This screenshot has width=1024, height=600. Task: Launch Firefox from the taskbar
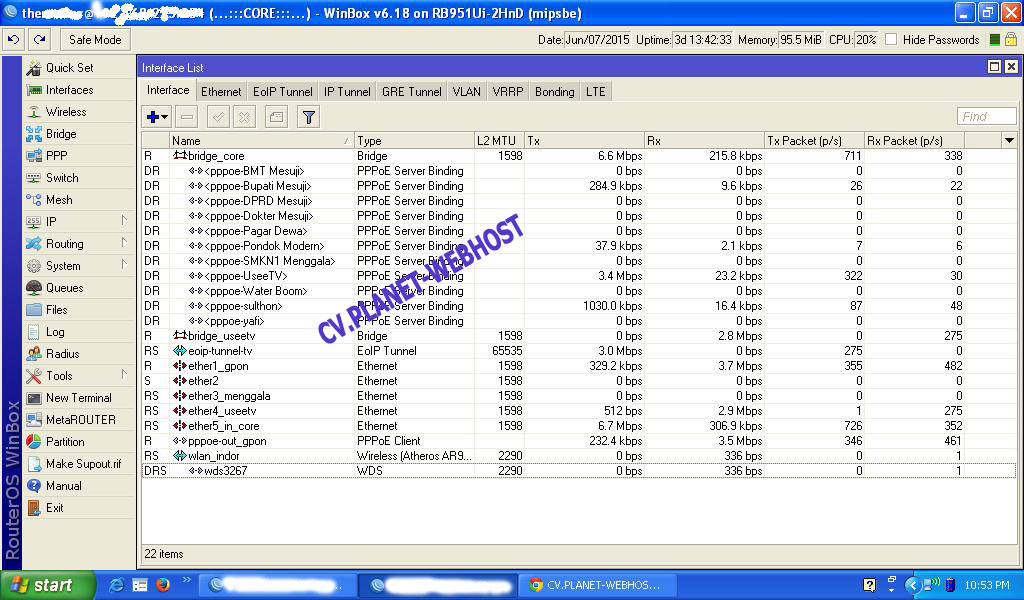pos(163,585)
